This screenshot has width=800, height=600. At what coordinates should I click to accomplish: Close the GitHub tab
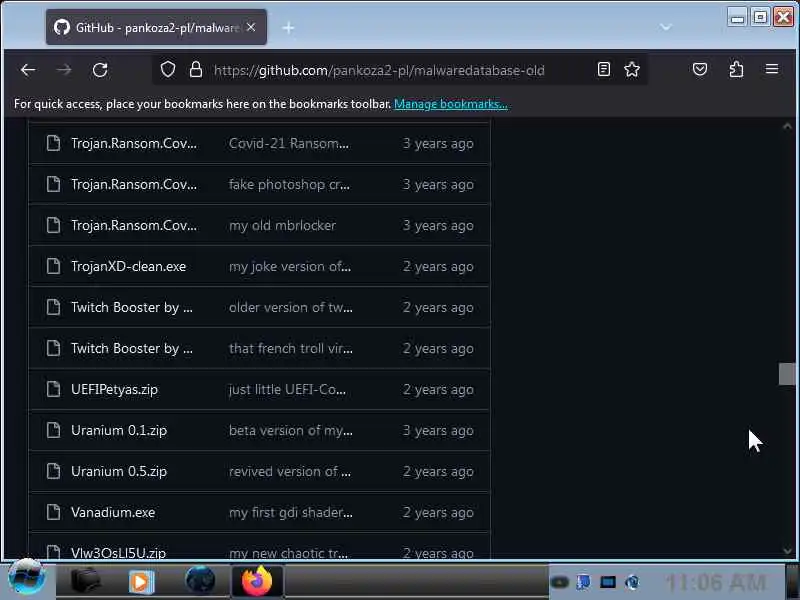pos(251,27)
